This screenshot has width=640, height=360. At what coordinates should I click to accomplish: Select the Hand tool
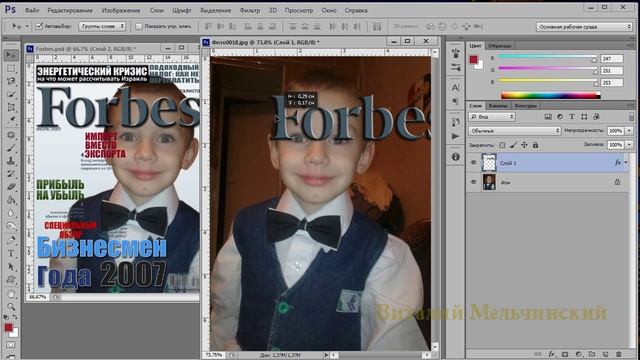tap(11, 294)
